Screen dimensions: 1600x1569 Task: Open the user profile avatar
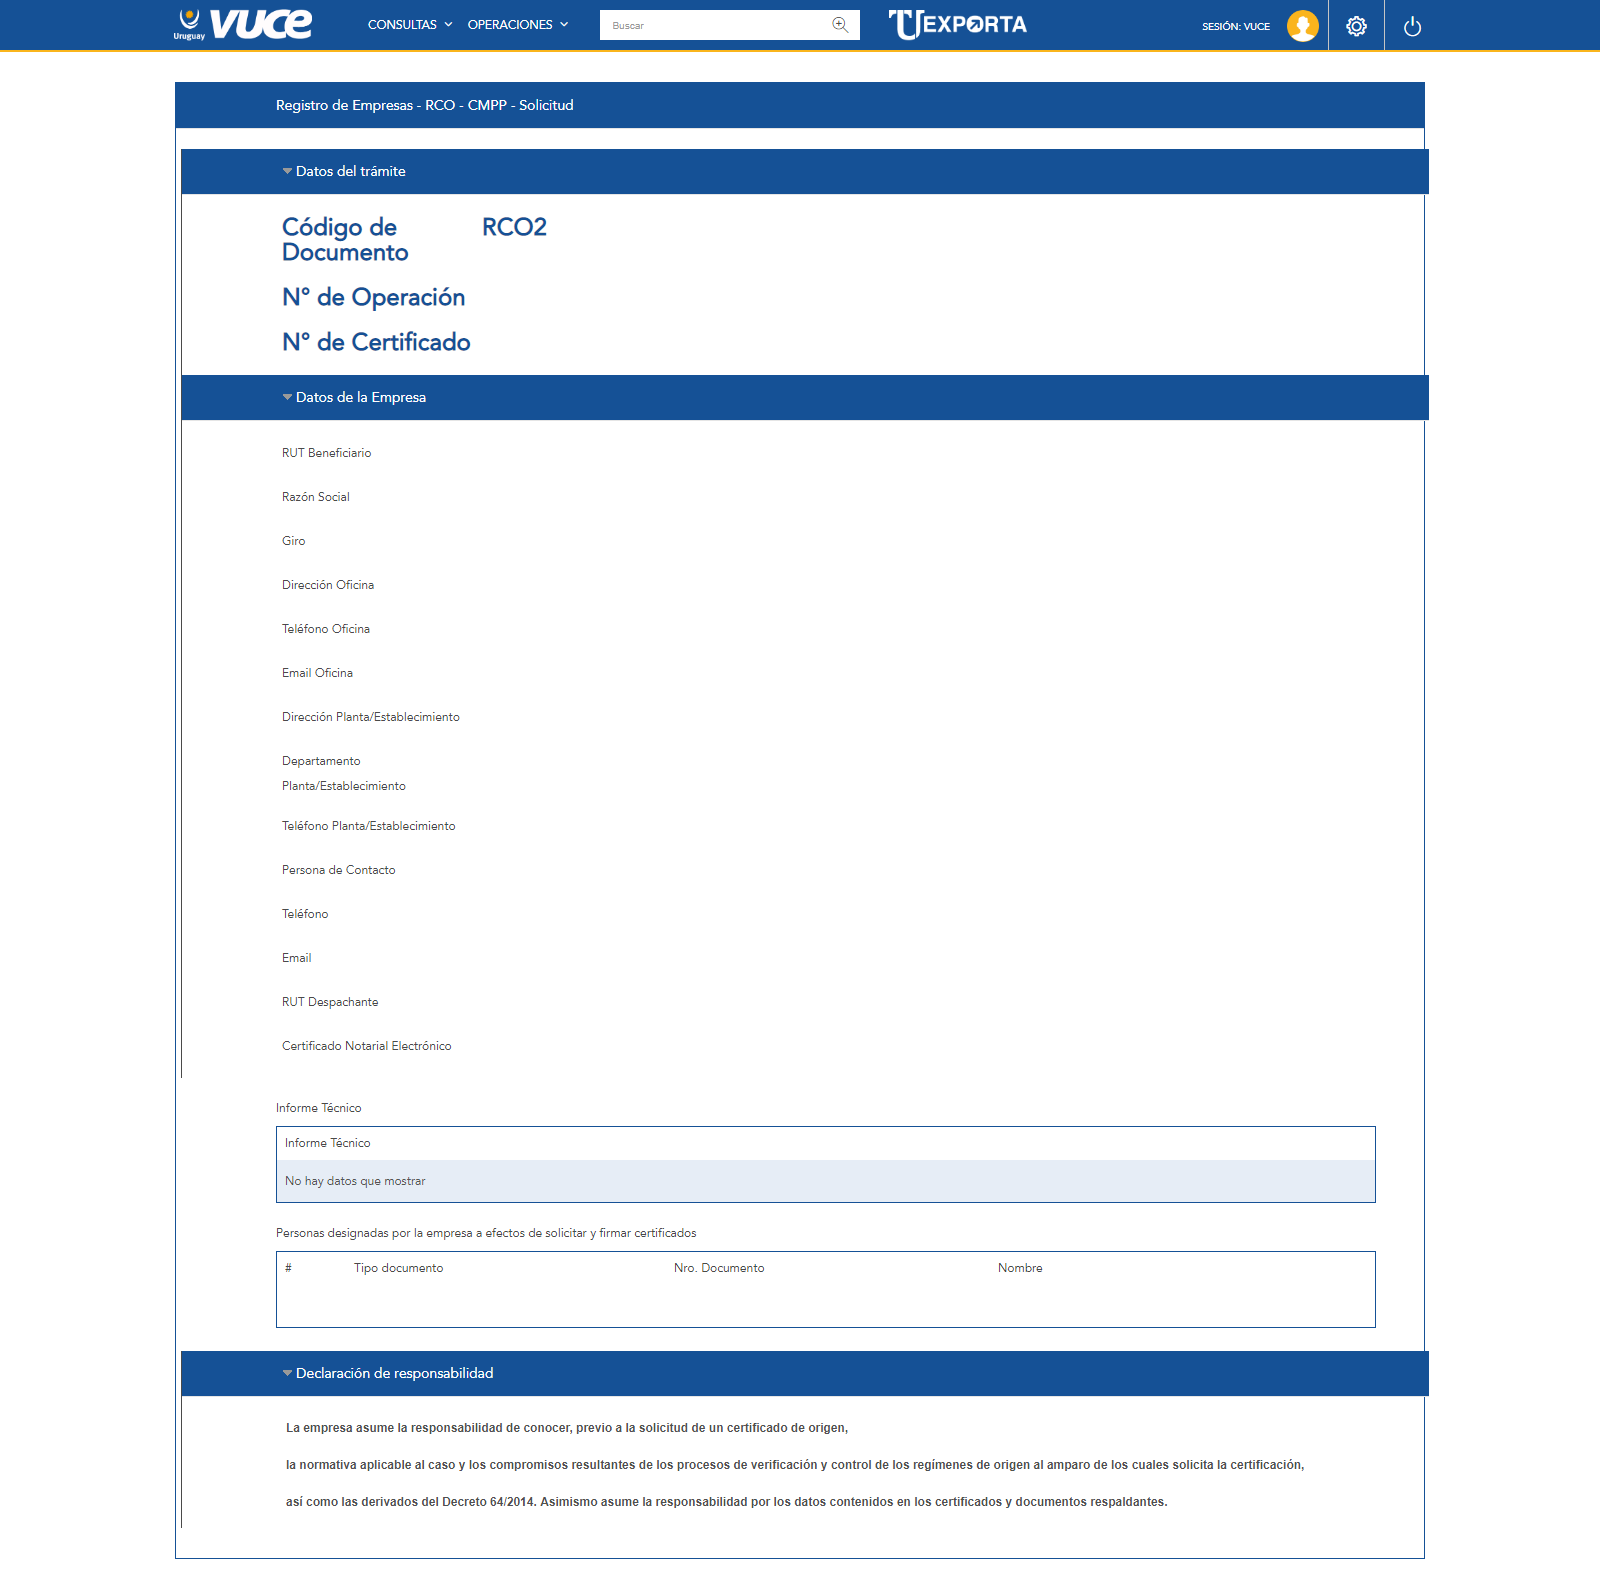click(1302, 26)
